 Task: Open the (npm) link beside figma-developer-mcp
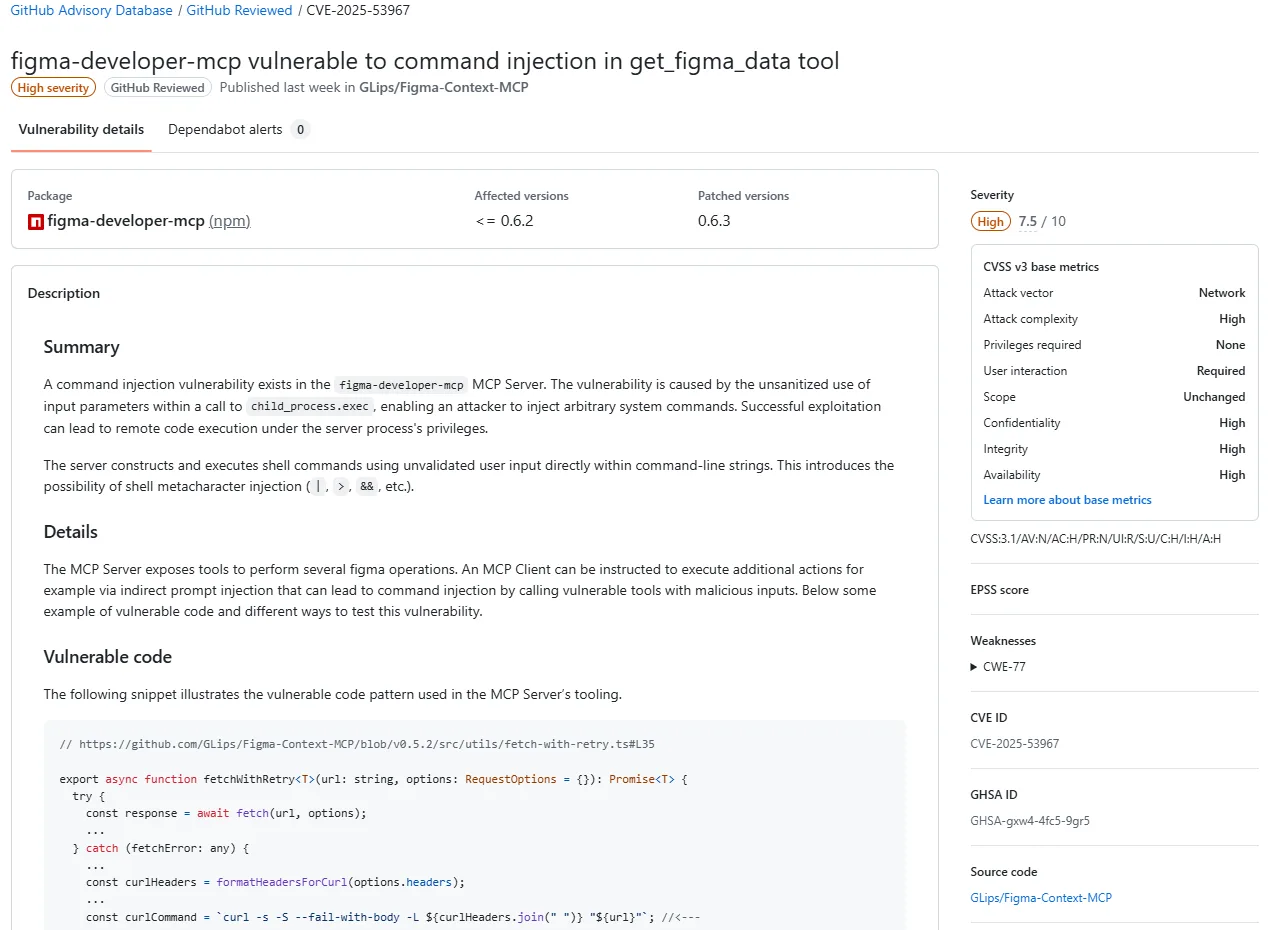[x=230, y=221]
